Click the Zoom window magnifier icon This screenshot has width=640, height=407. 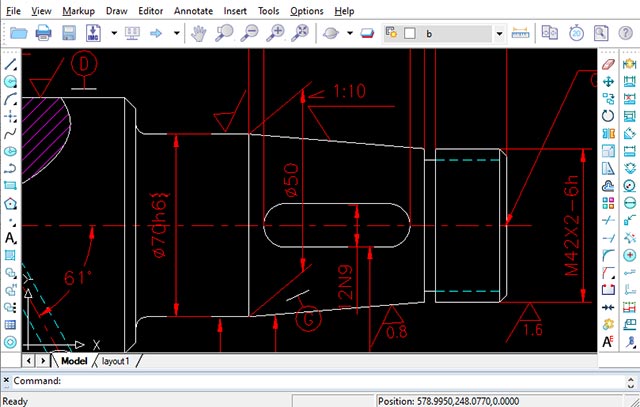(224, 33)
